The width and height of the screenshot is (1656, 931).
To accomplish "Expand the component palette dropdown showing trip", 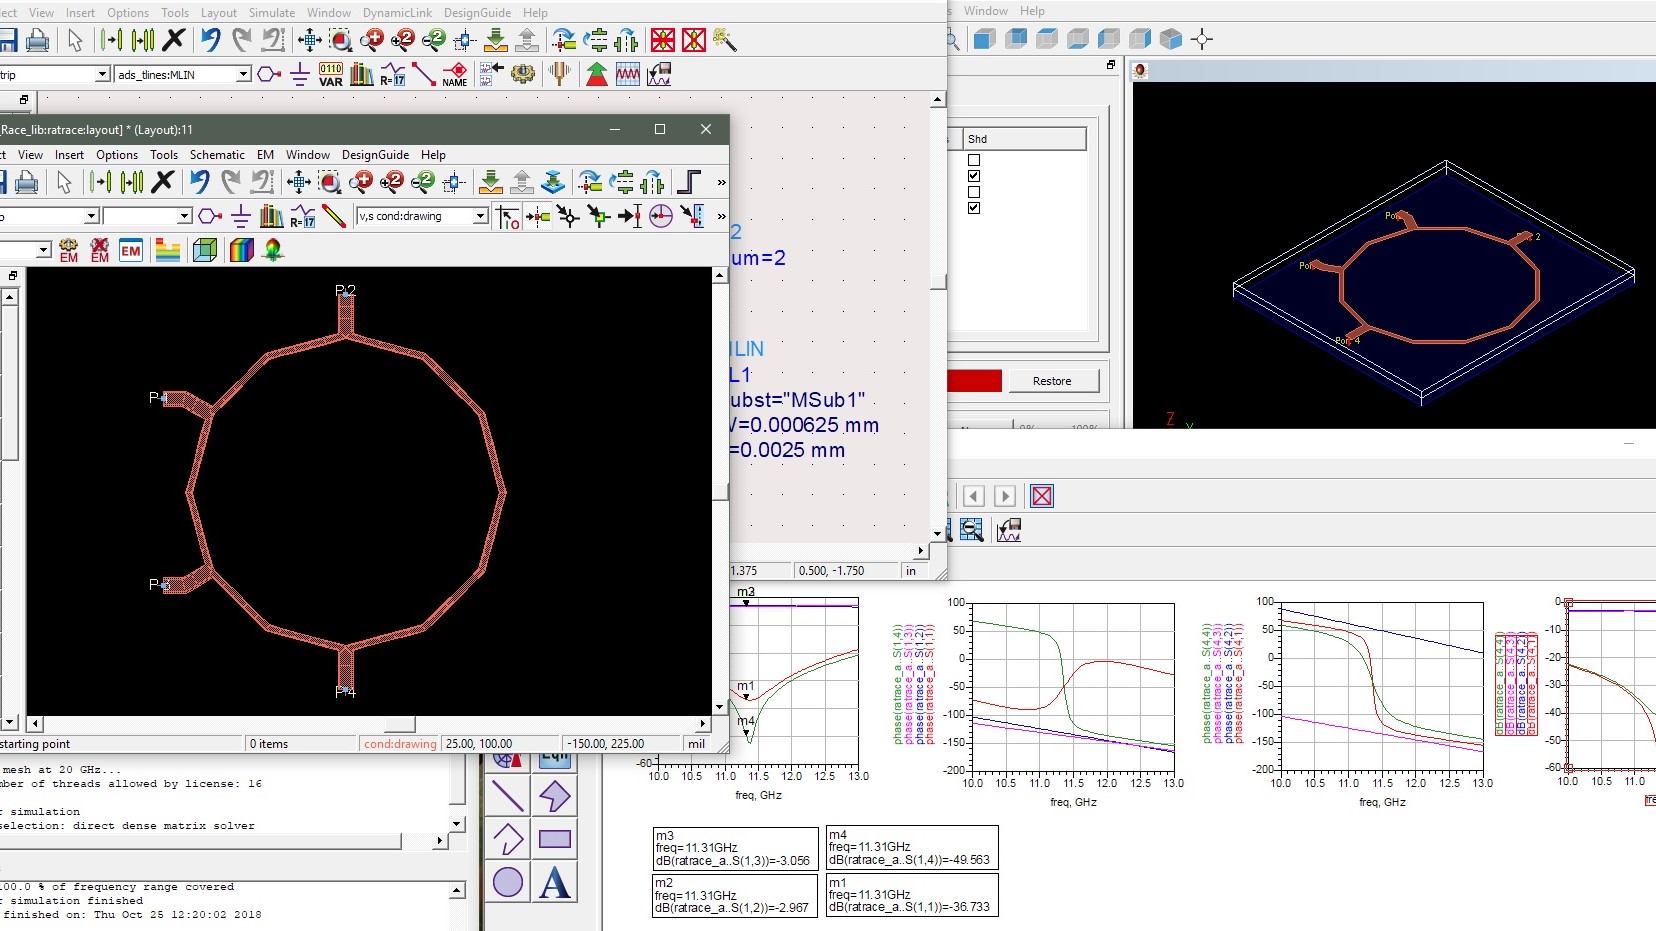I will (103, 74).
